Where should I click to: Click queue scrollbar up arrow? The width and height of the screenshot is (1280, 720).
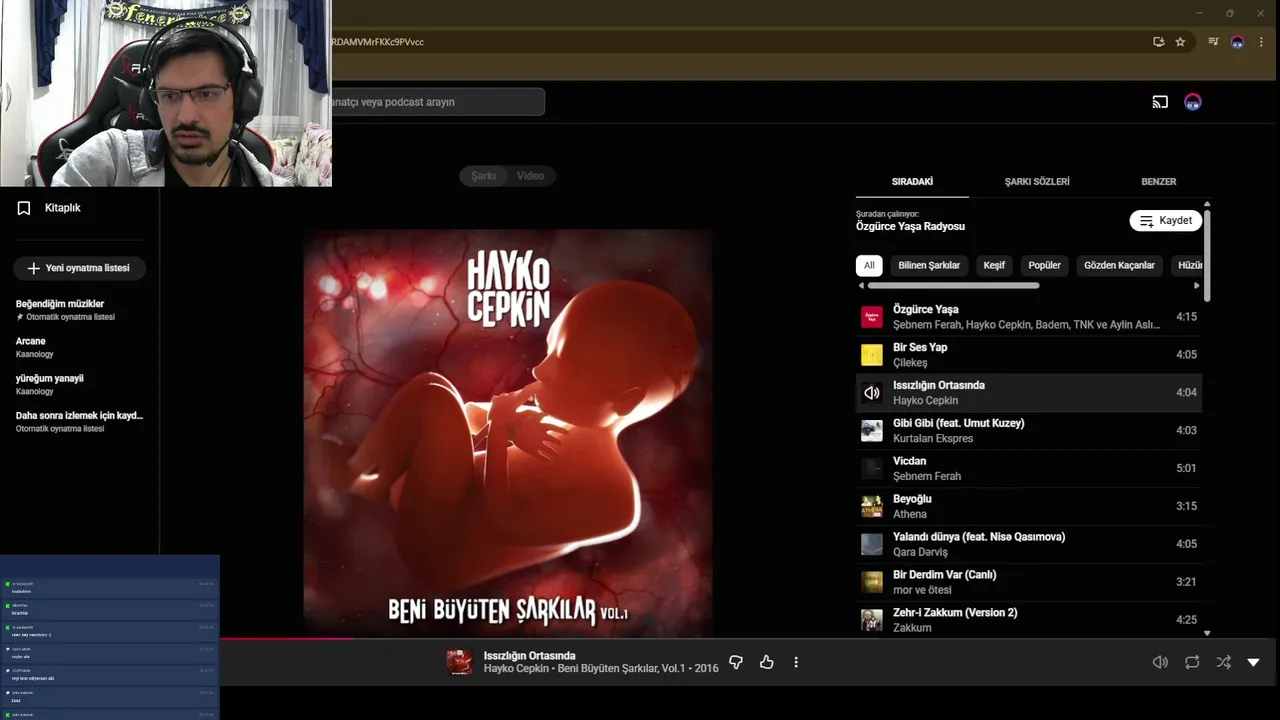coord(1207,204)
